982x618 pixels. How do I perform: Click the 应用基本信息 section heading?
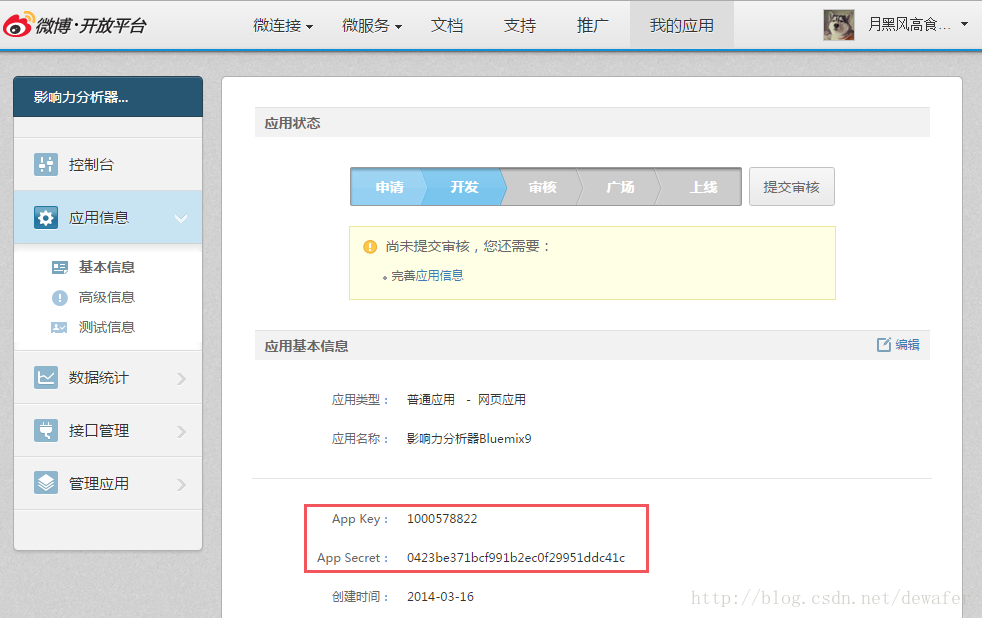click(306, 346)
